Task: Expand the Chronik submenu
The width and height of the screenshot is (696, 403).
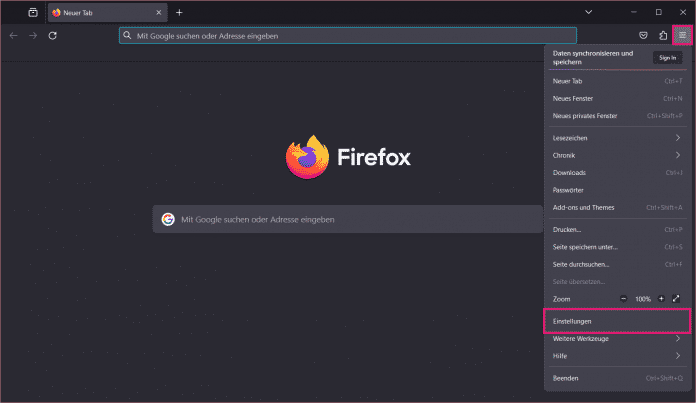Action: point(616,155)
